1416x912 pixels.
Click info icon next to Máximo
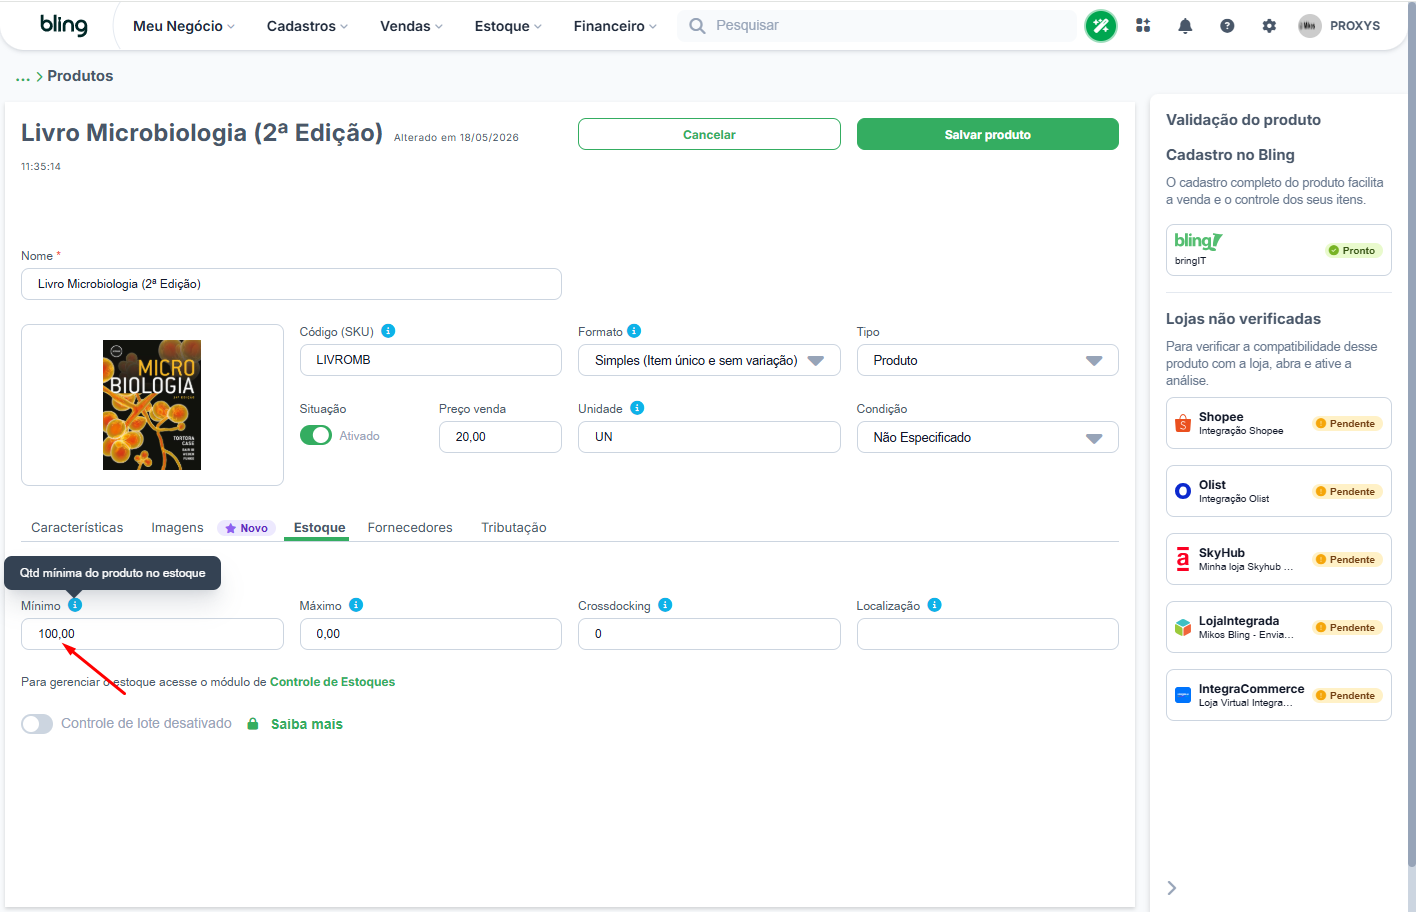[x=356, y=605]
